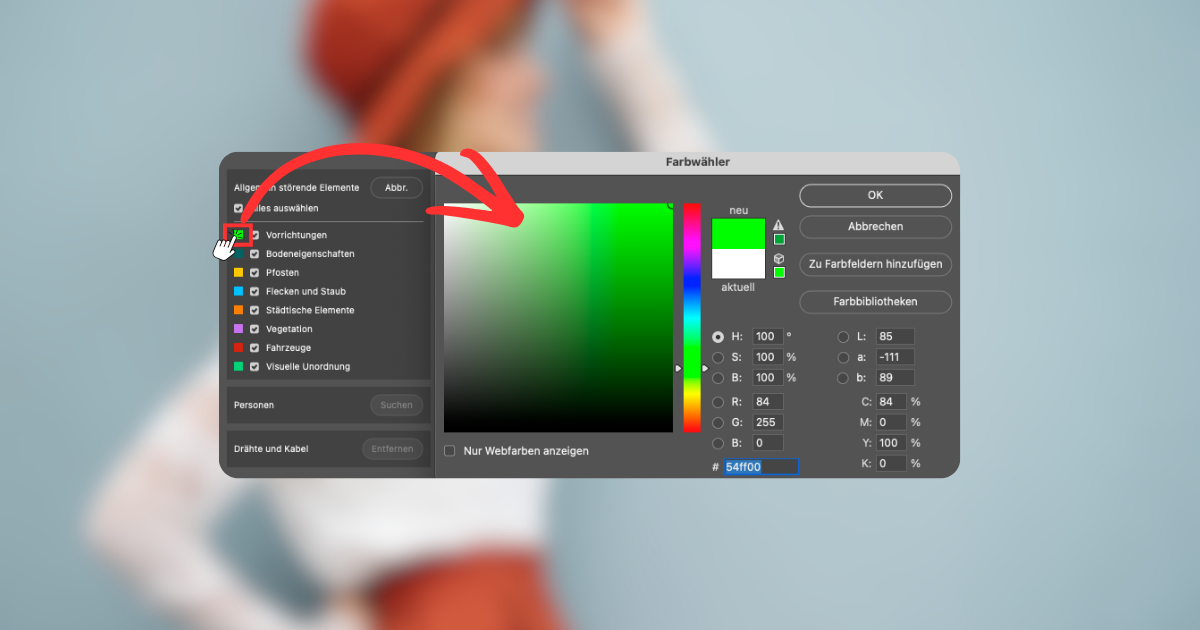Image resolution: width=1200 pixels, height=630 pixels.
Task: Click the new green color preview
Action: click(738, 234)
